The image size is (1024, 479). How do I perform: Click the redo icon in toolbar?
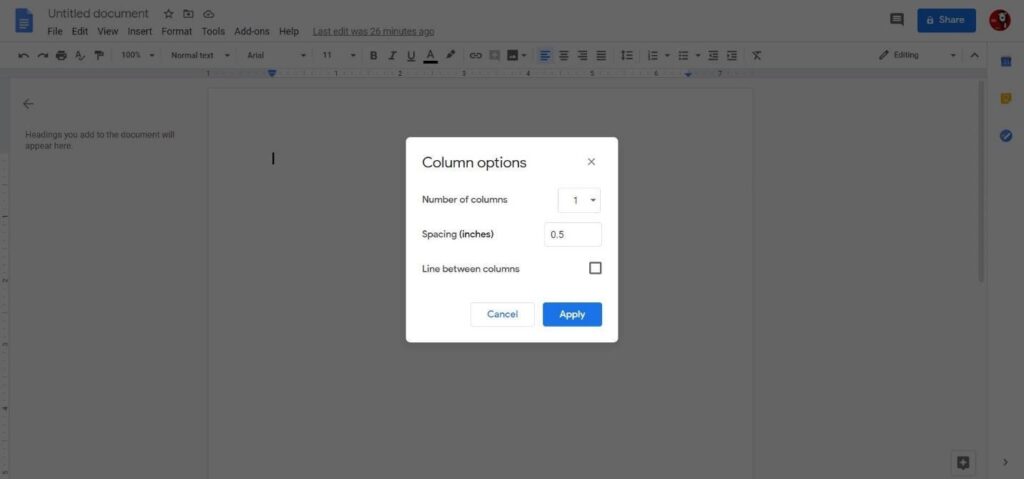click(x=42, y=56)
